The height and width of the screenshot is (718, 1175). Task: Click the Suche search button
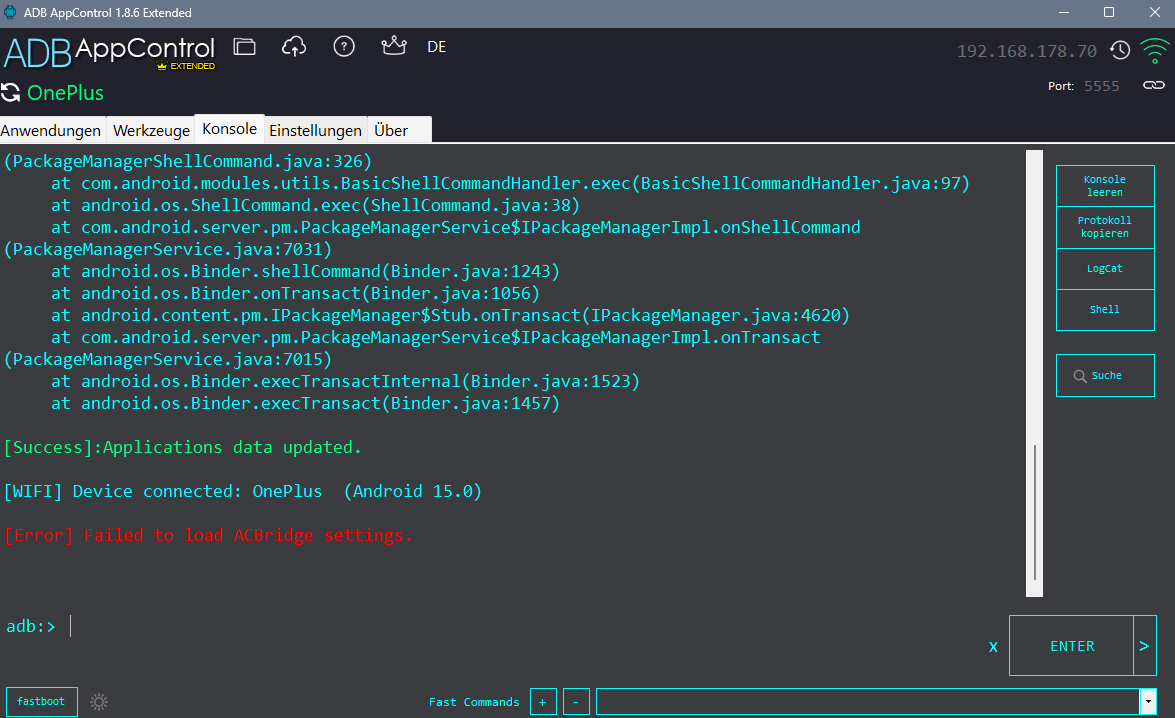(1105, 375)
